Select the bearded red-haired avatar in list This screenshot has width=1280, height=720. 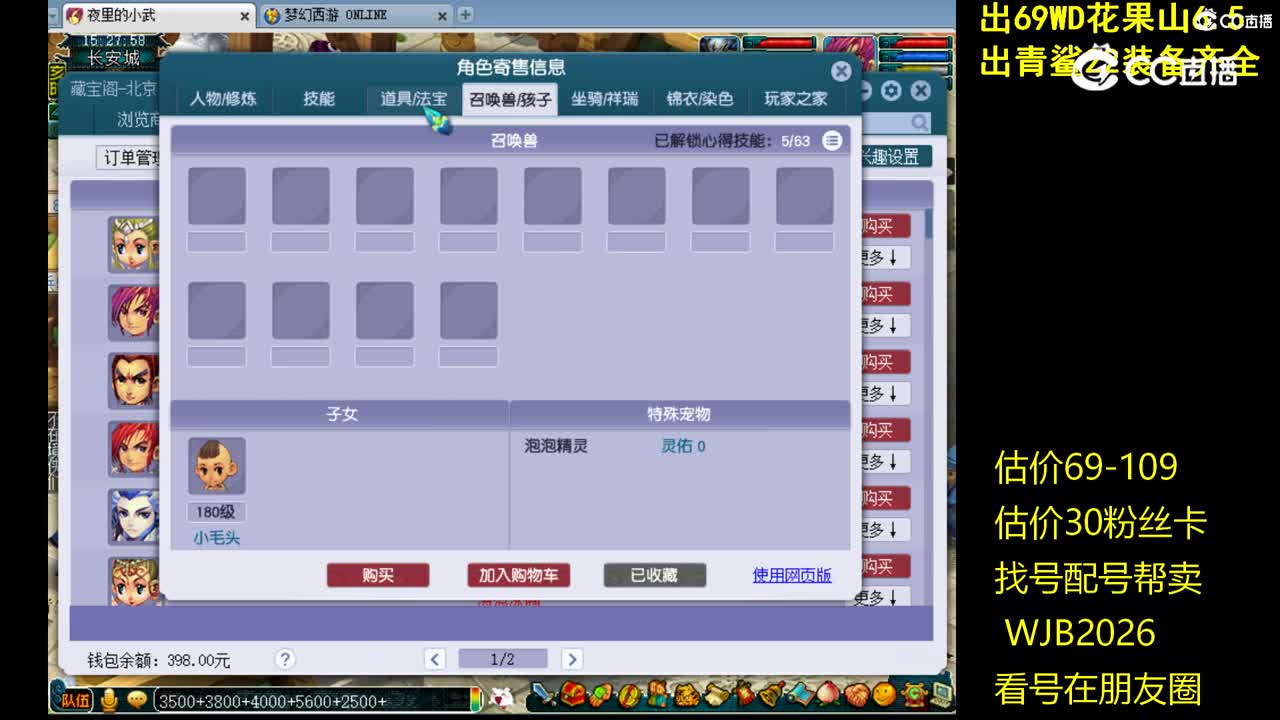coord(134,380)
